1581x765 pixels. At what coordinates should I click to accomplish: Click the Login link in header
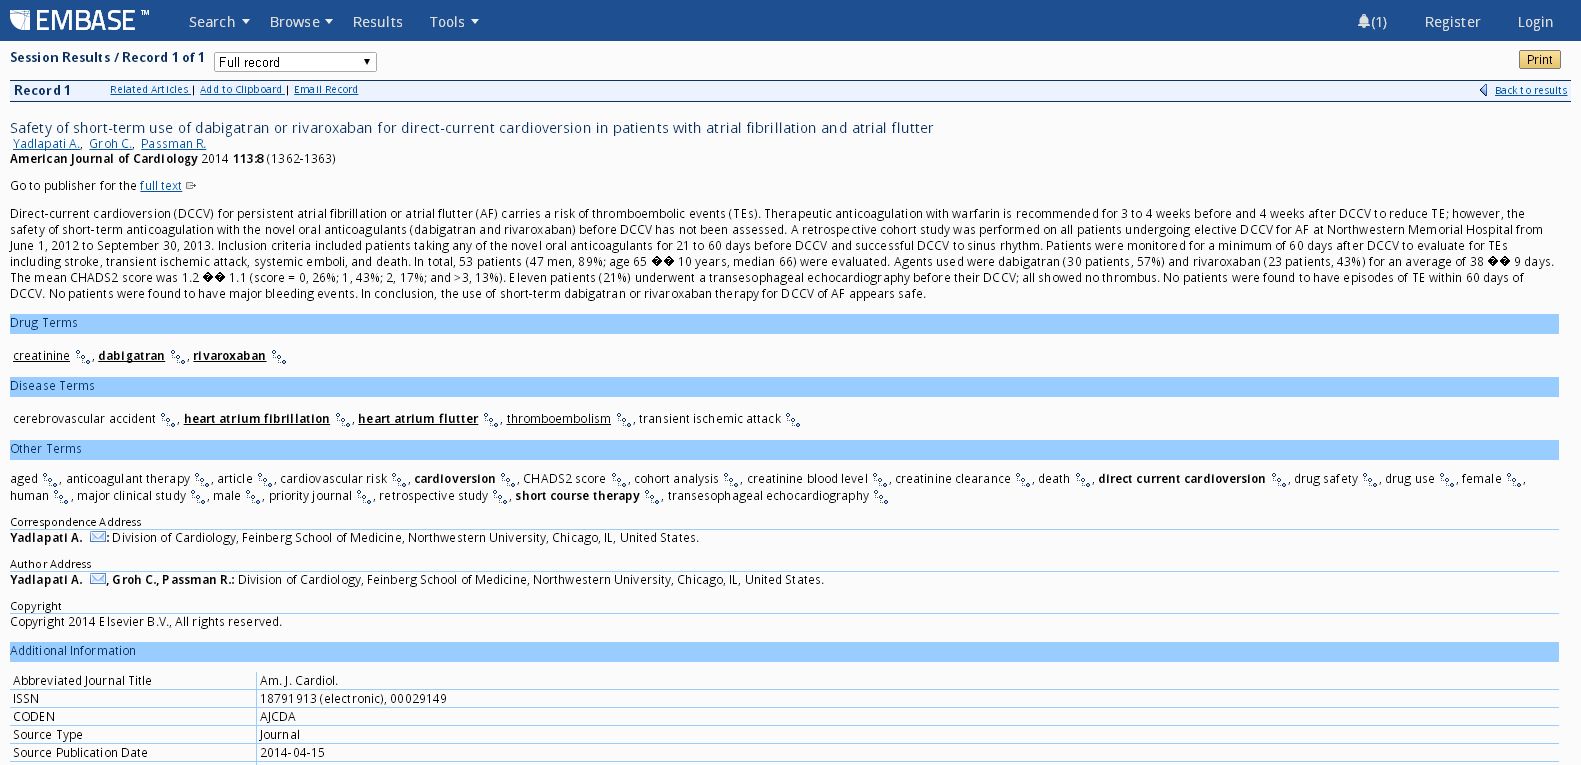pyautogui.click(x=1534, y=22)
